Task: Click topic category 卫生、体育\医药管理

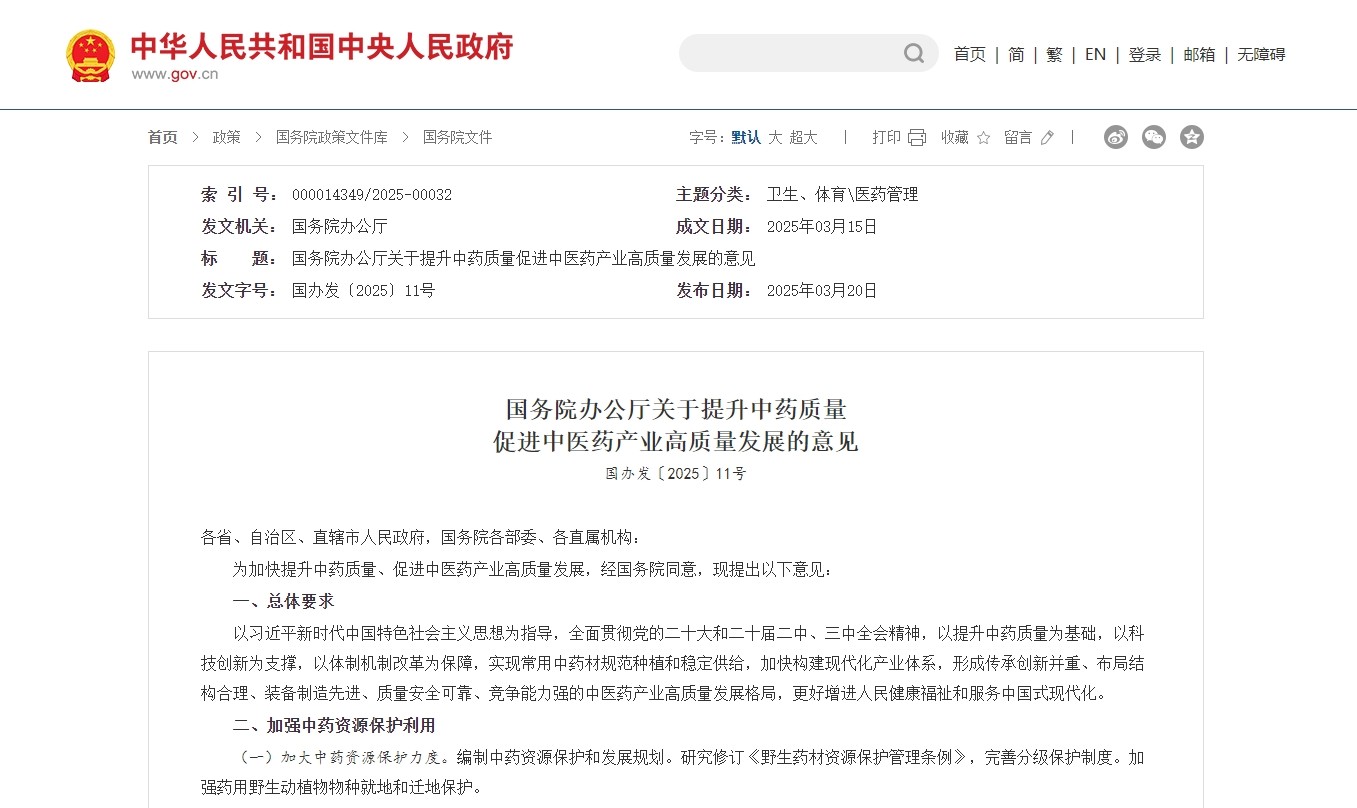Action: tap(842, 195)
